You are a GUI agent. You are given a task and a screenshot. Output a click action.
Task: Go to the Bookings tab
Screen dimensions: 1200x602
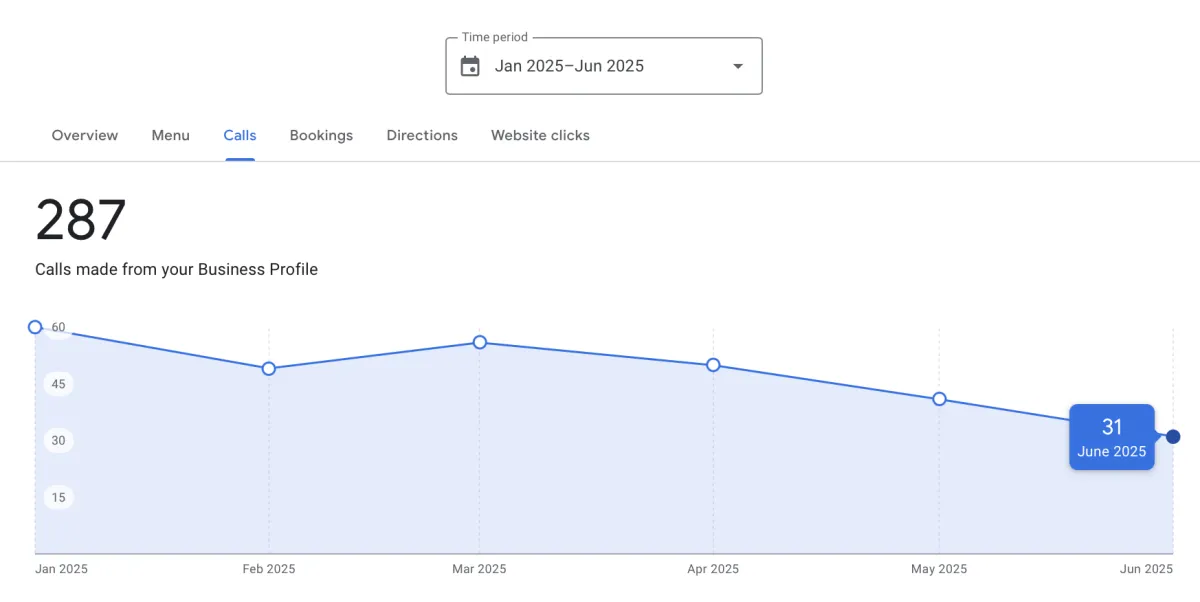[x=321, y=135]
